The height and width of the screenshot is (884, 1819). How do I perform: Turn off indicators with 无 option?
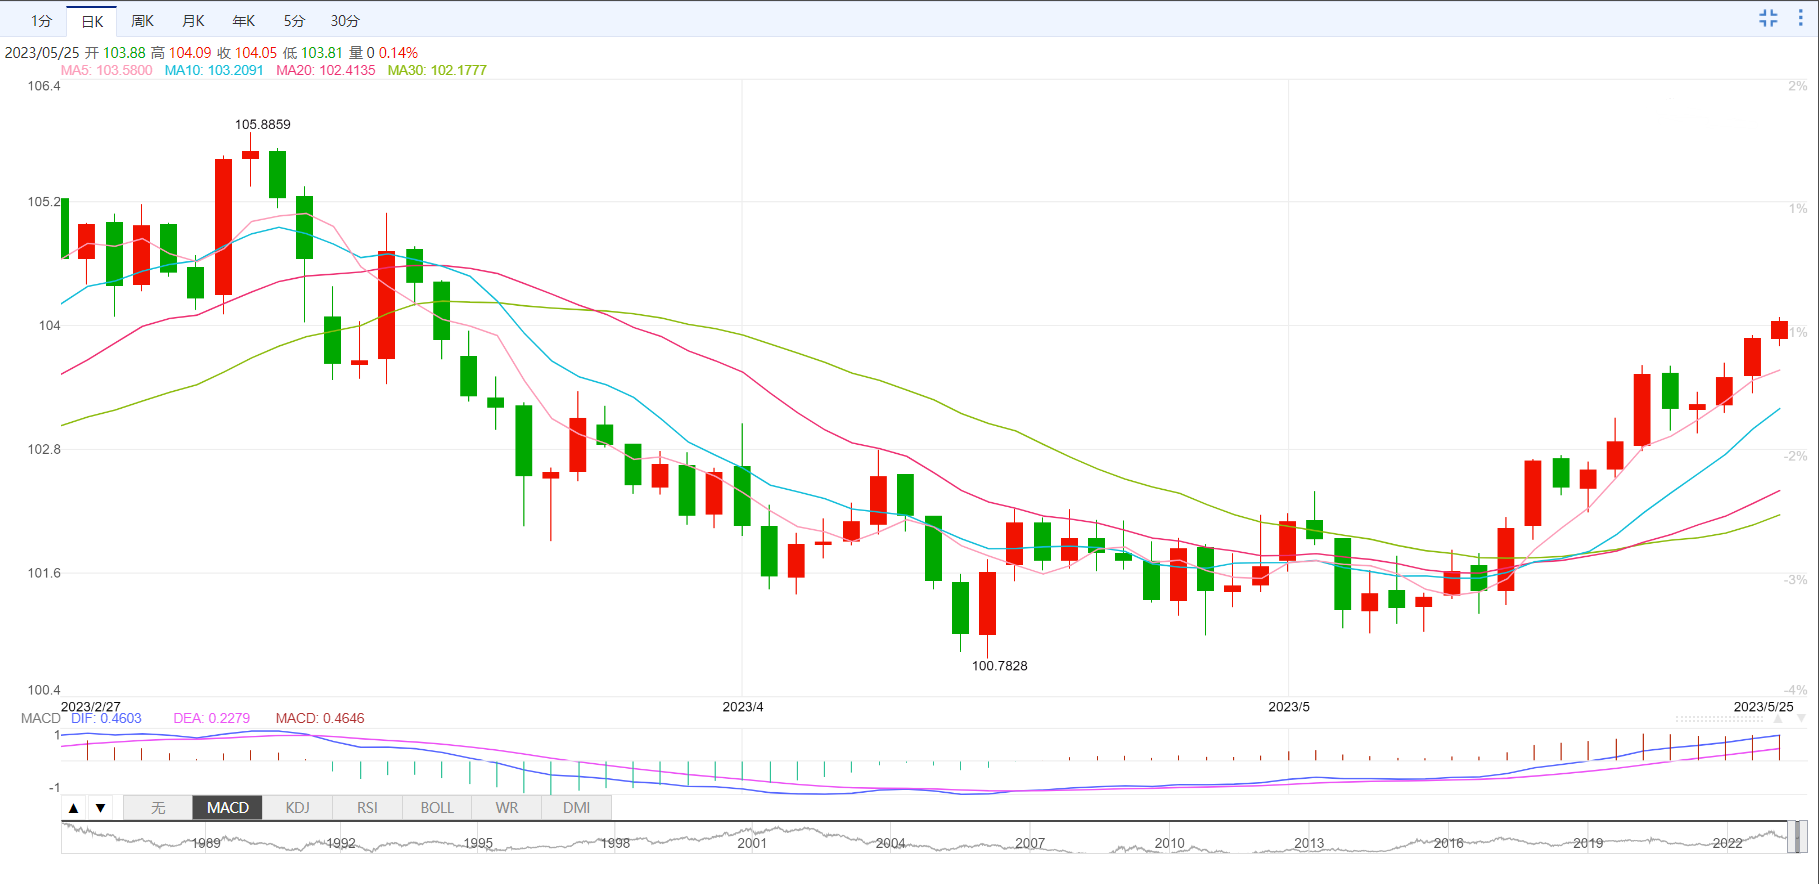coord(158,808)
